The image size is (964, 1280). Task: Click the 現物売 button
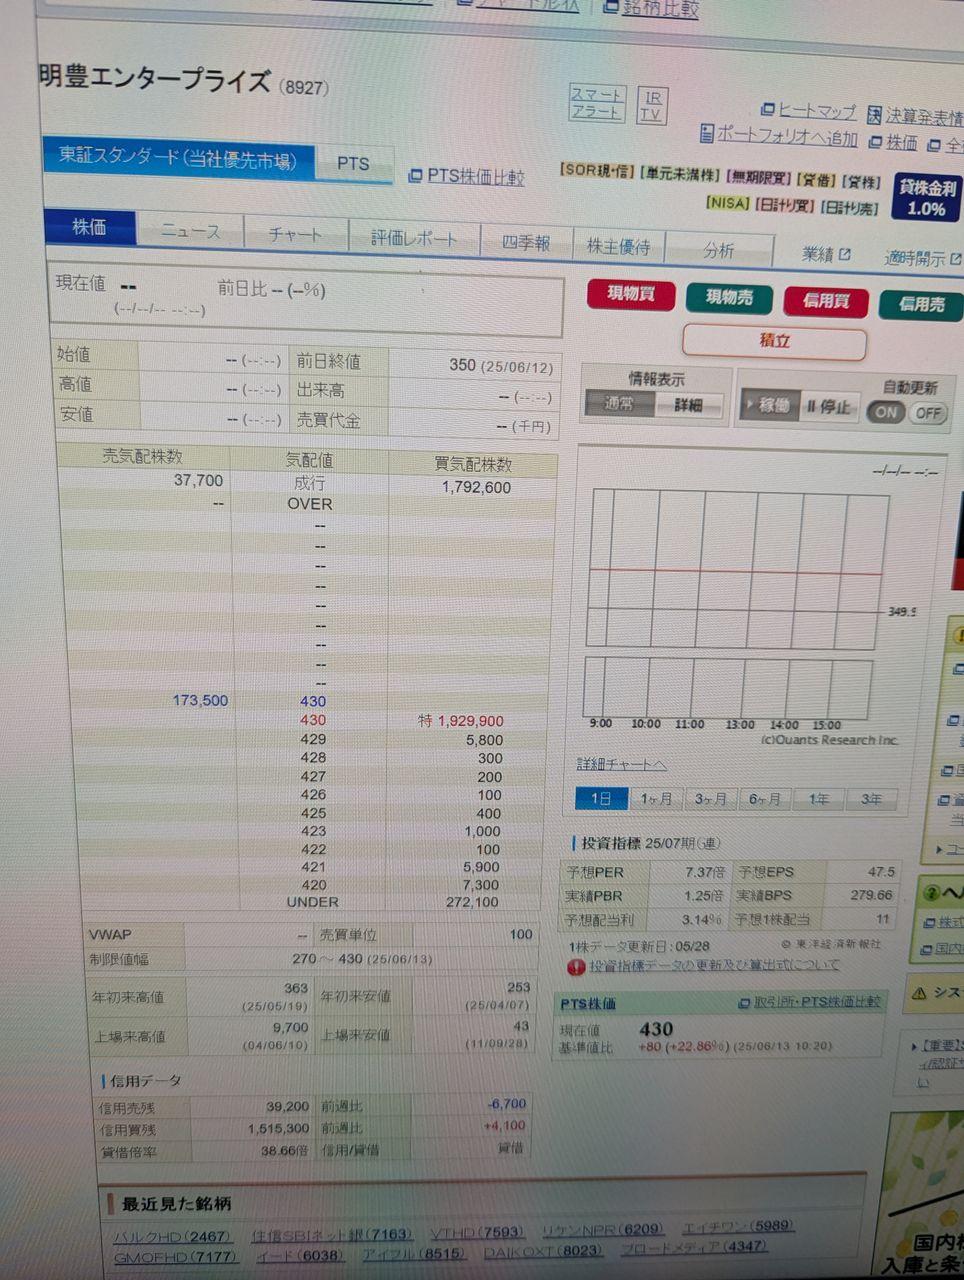pos(729,297)
